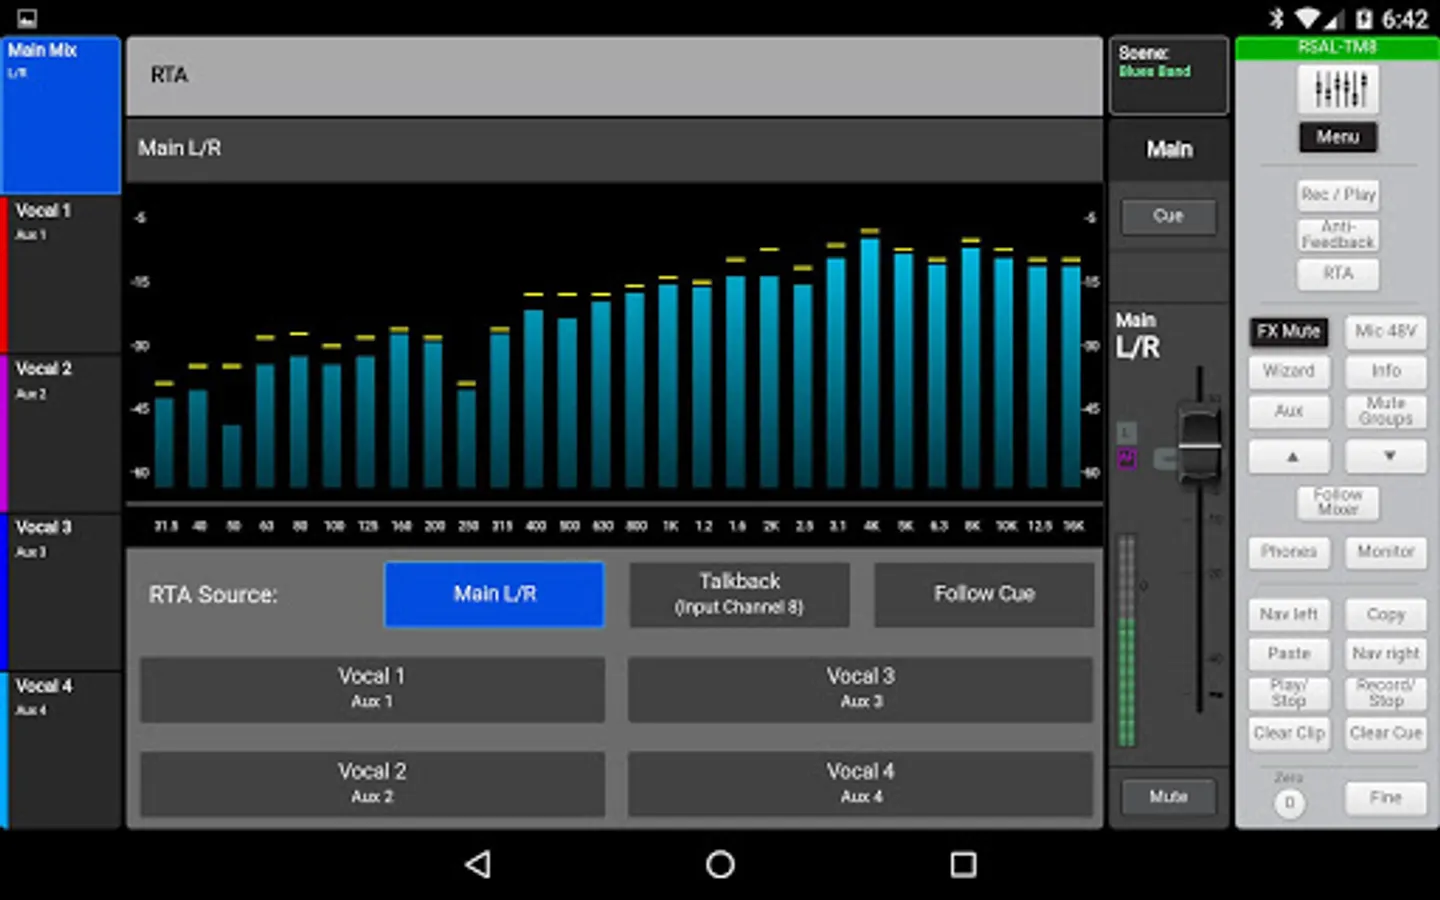The image size is (1440, 900).
Task: Toggle Cue on Main channel
Action: click(1169, 216)
